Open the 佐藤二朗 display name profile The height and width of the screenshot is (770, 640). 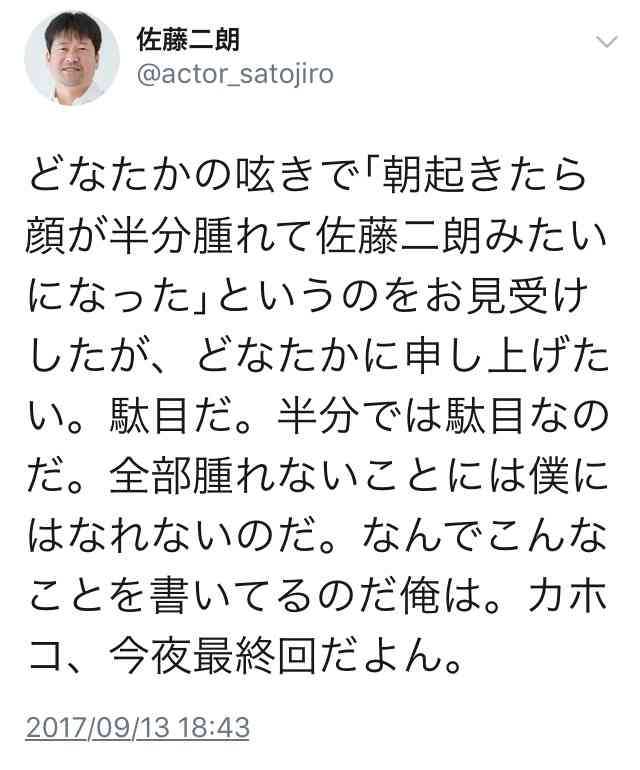[x=188, y=40]
